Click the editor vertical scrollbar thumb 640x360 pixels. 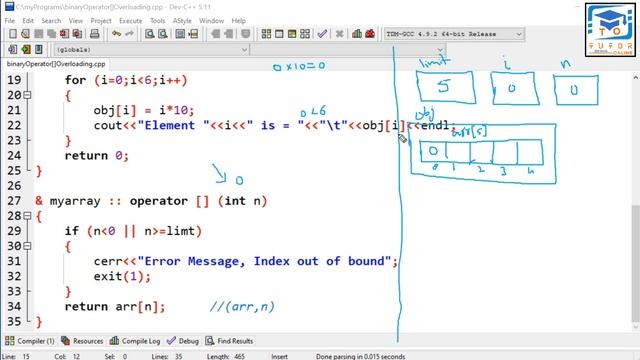tap(636, 263)
